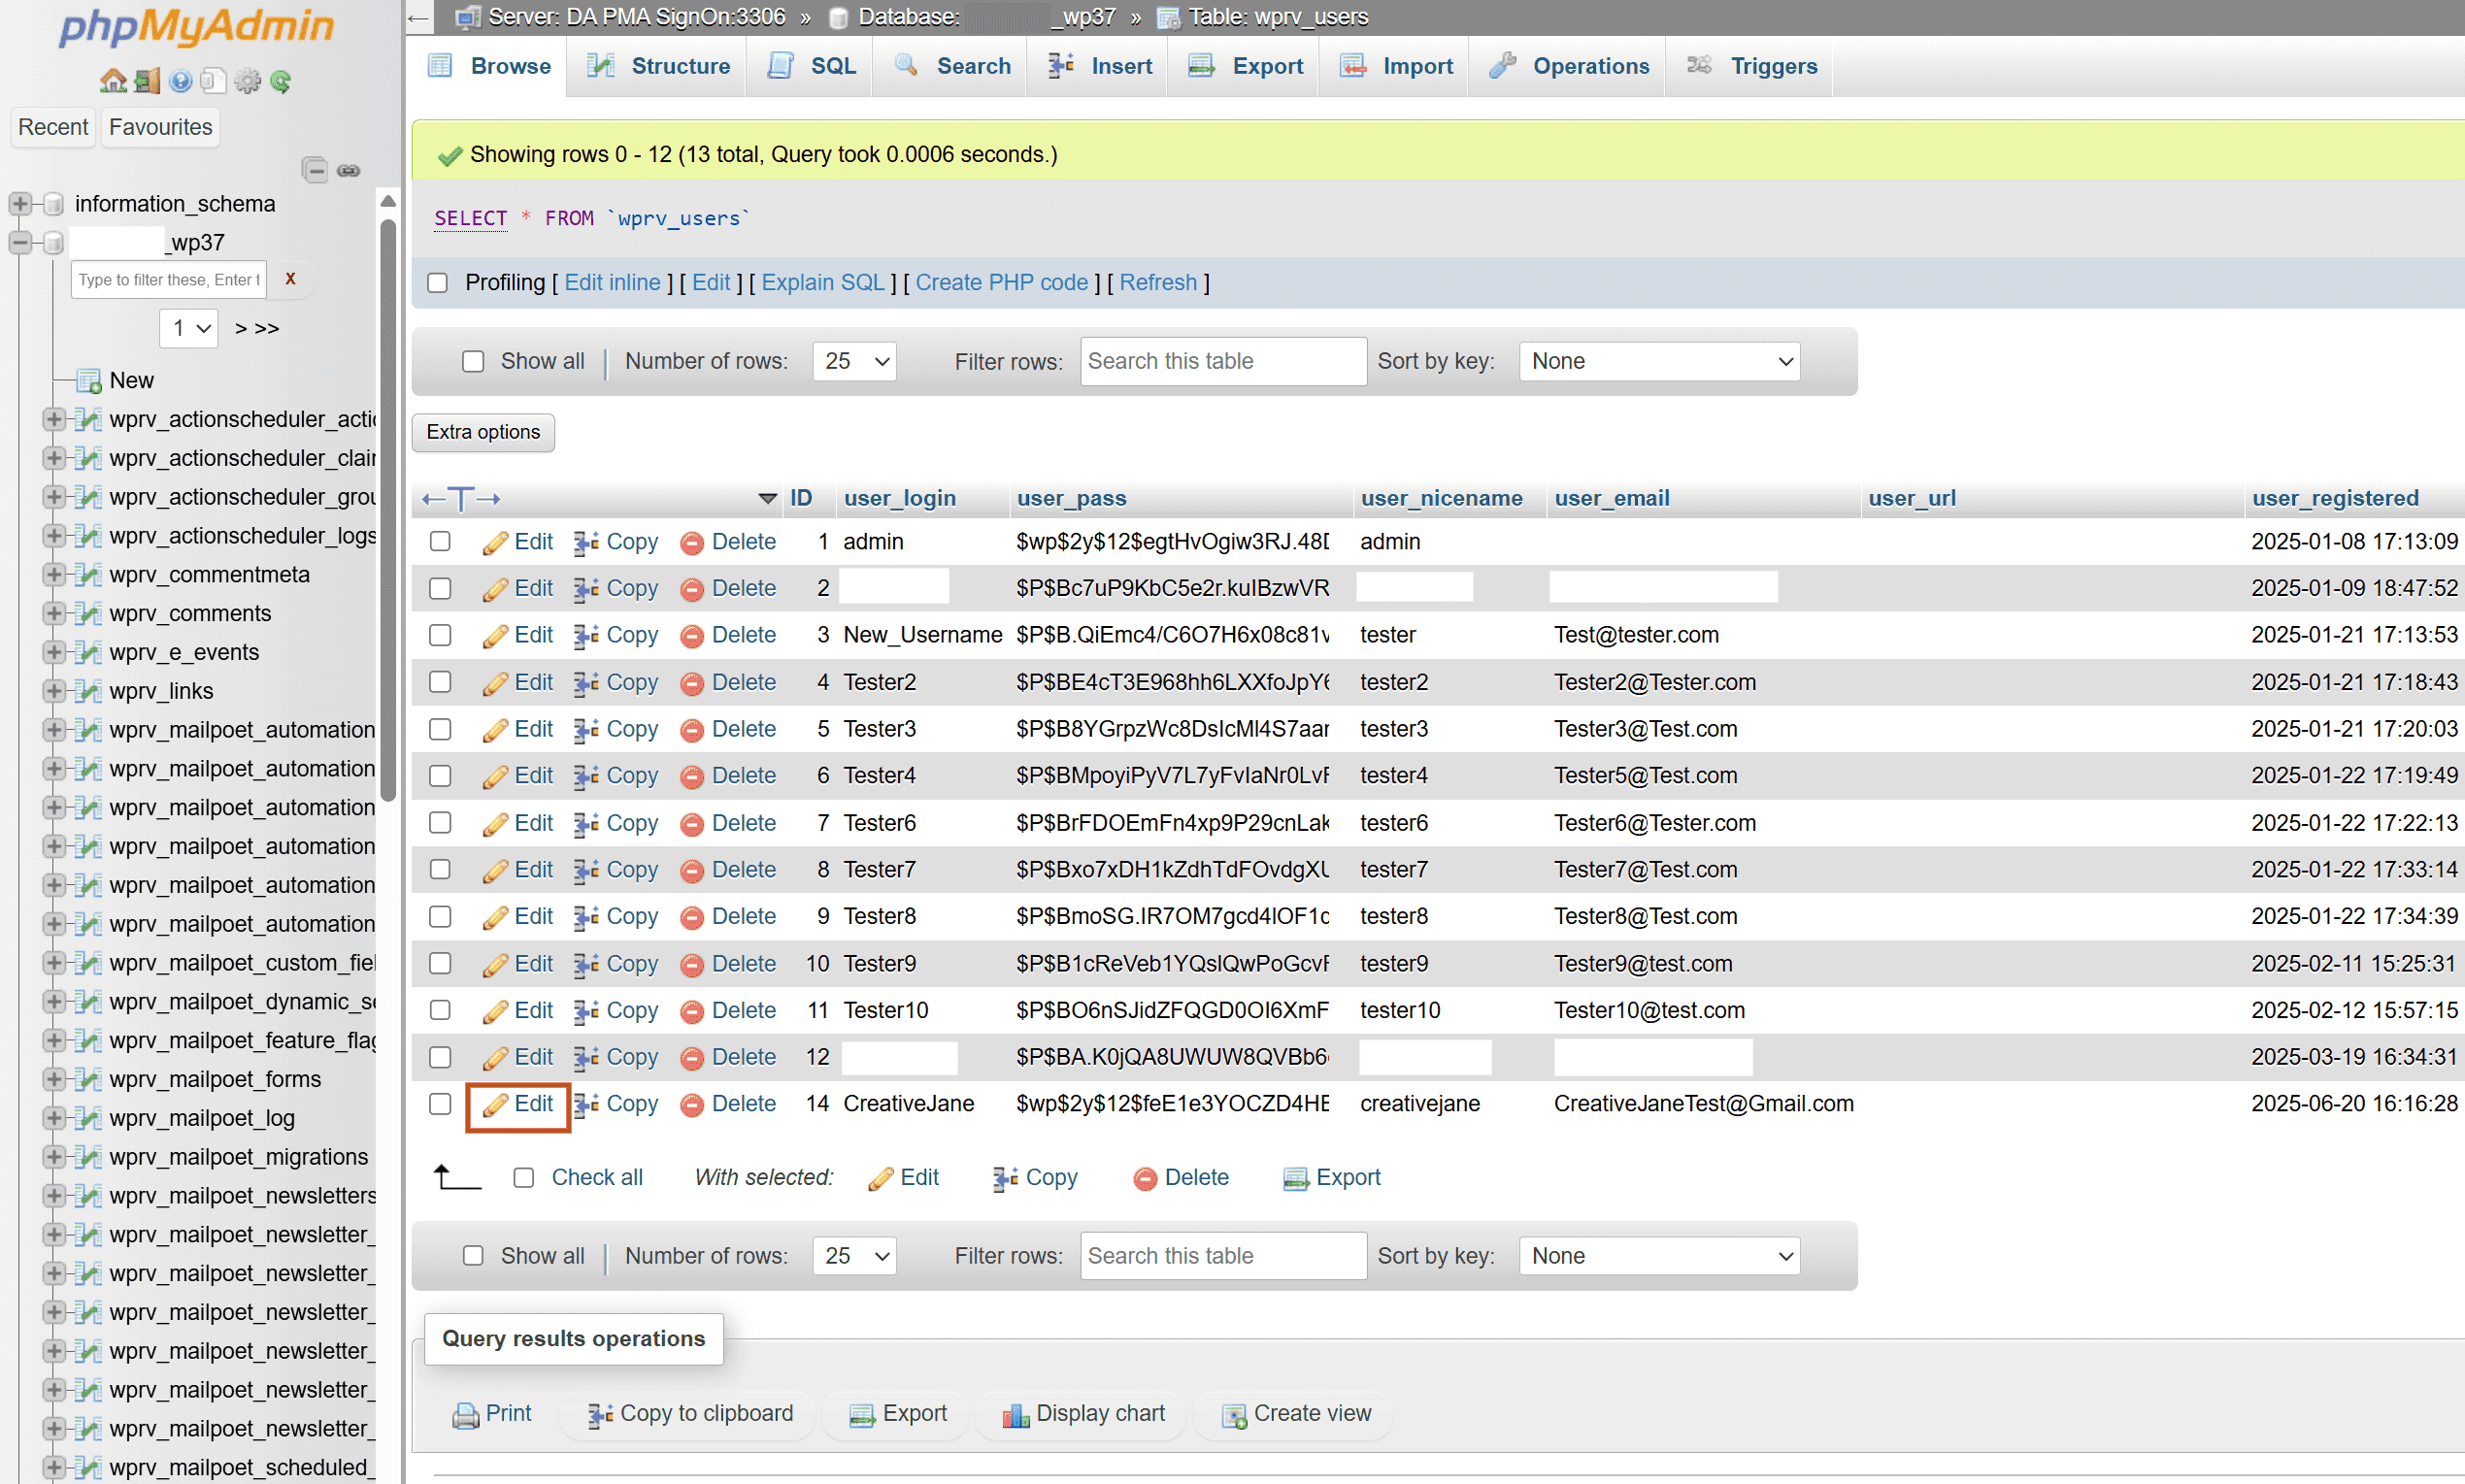Click pencil Edit icon for admin row
Screen dimensions: 2465x1484
pos(494,542)
